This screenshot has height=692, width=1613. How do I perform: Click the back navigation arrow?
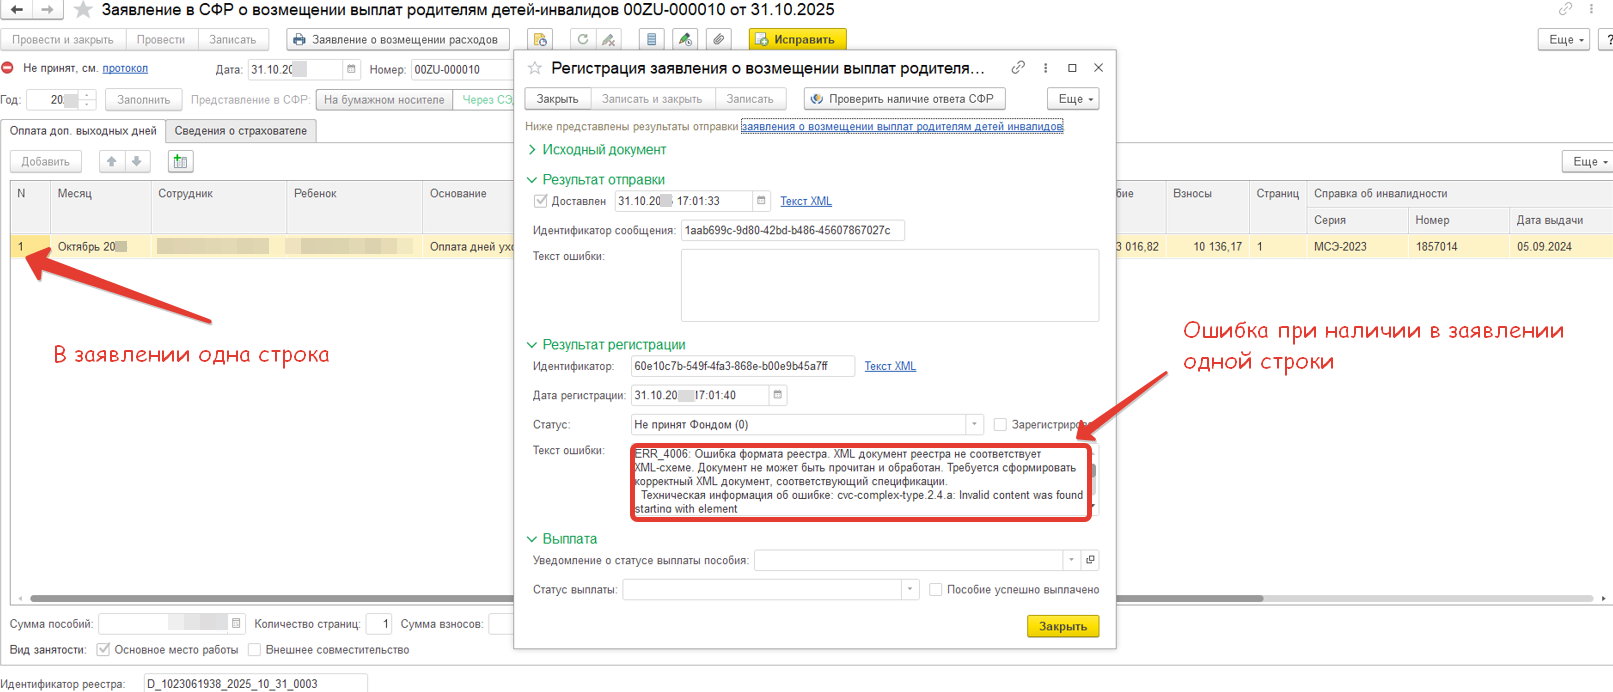click(x=17, y=10)
